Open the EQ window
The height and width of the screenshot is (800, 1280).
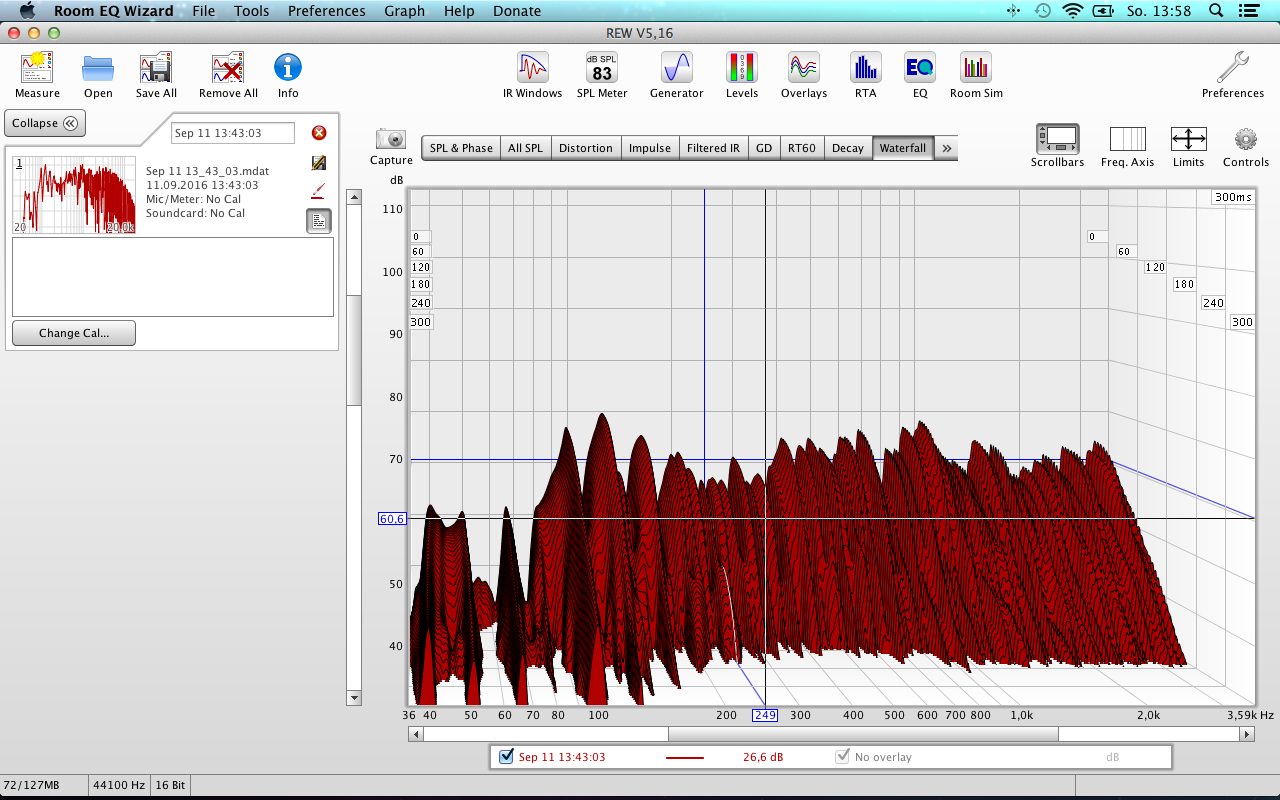coord(920,75)
